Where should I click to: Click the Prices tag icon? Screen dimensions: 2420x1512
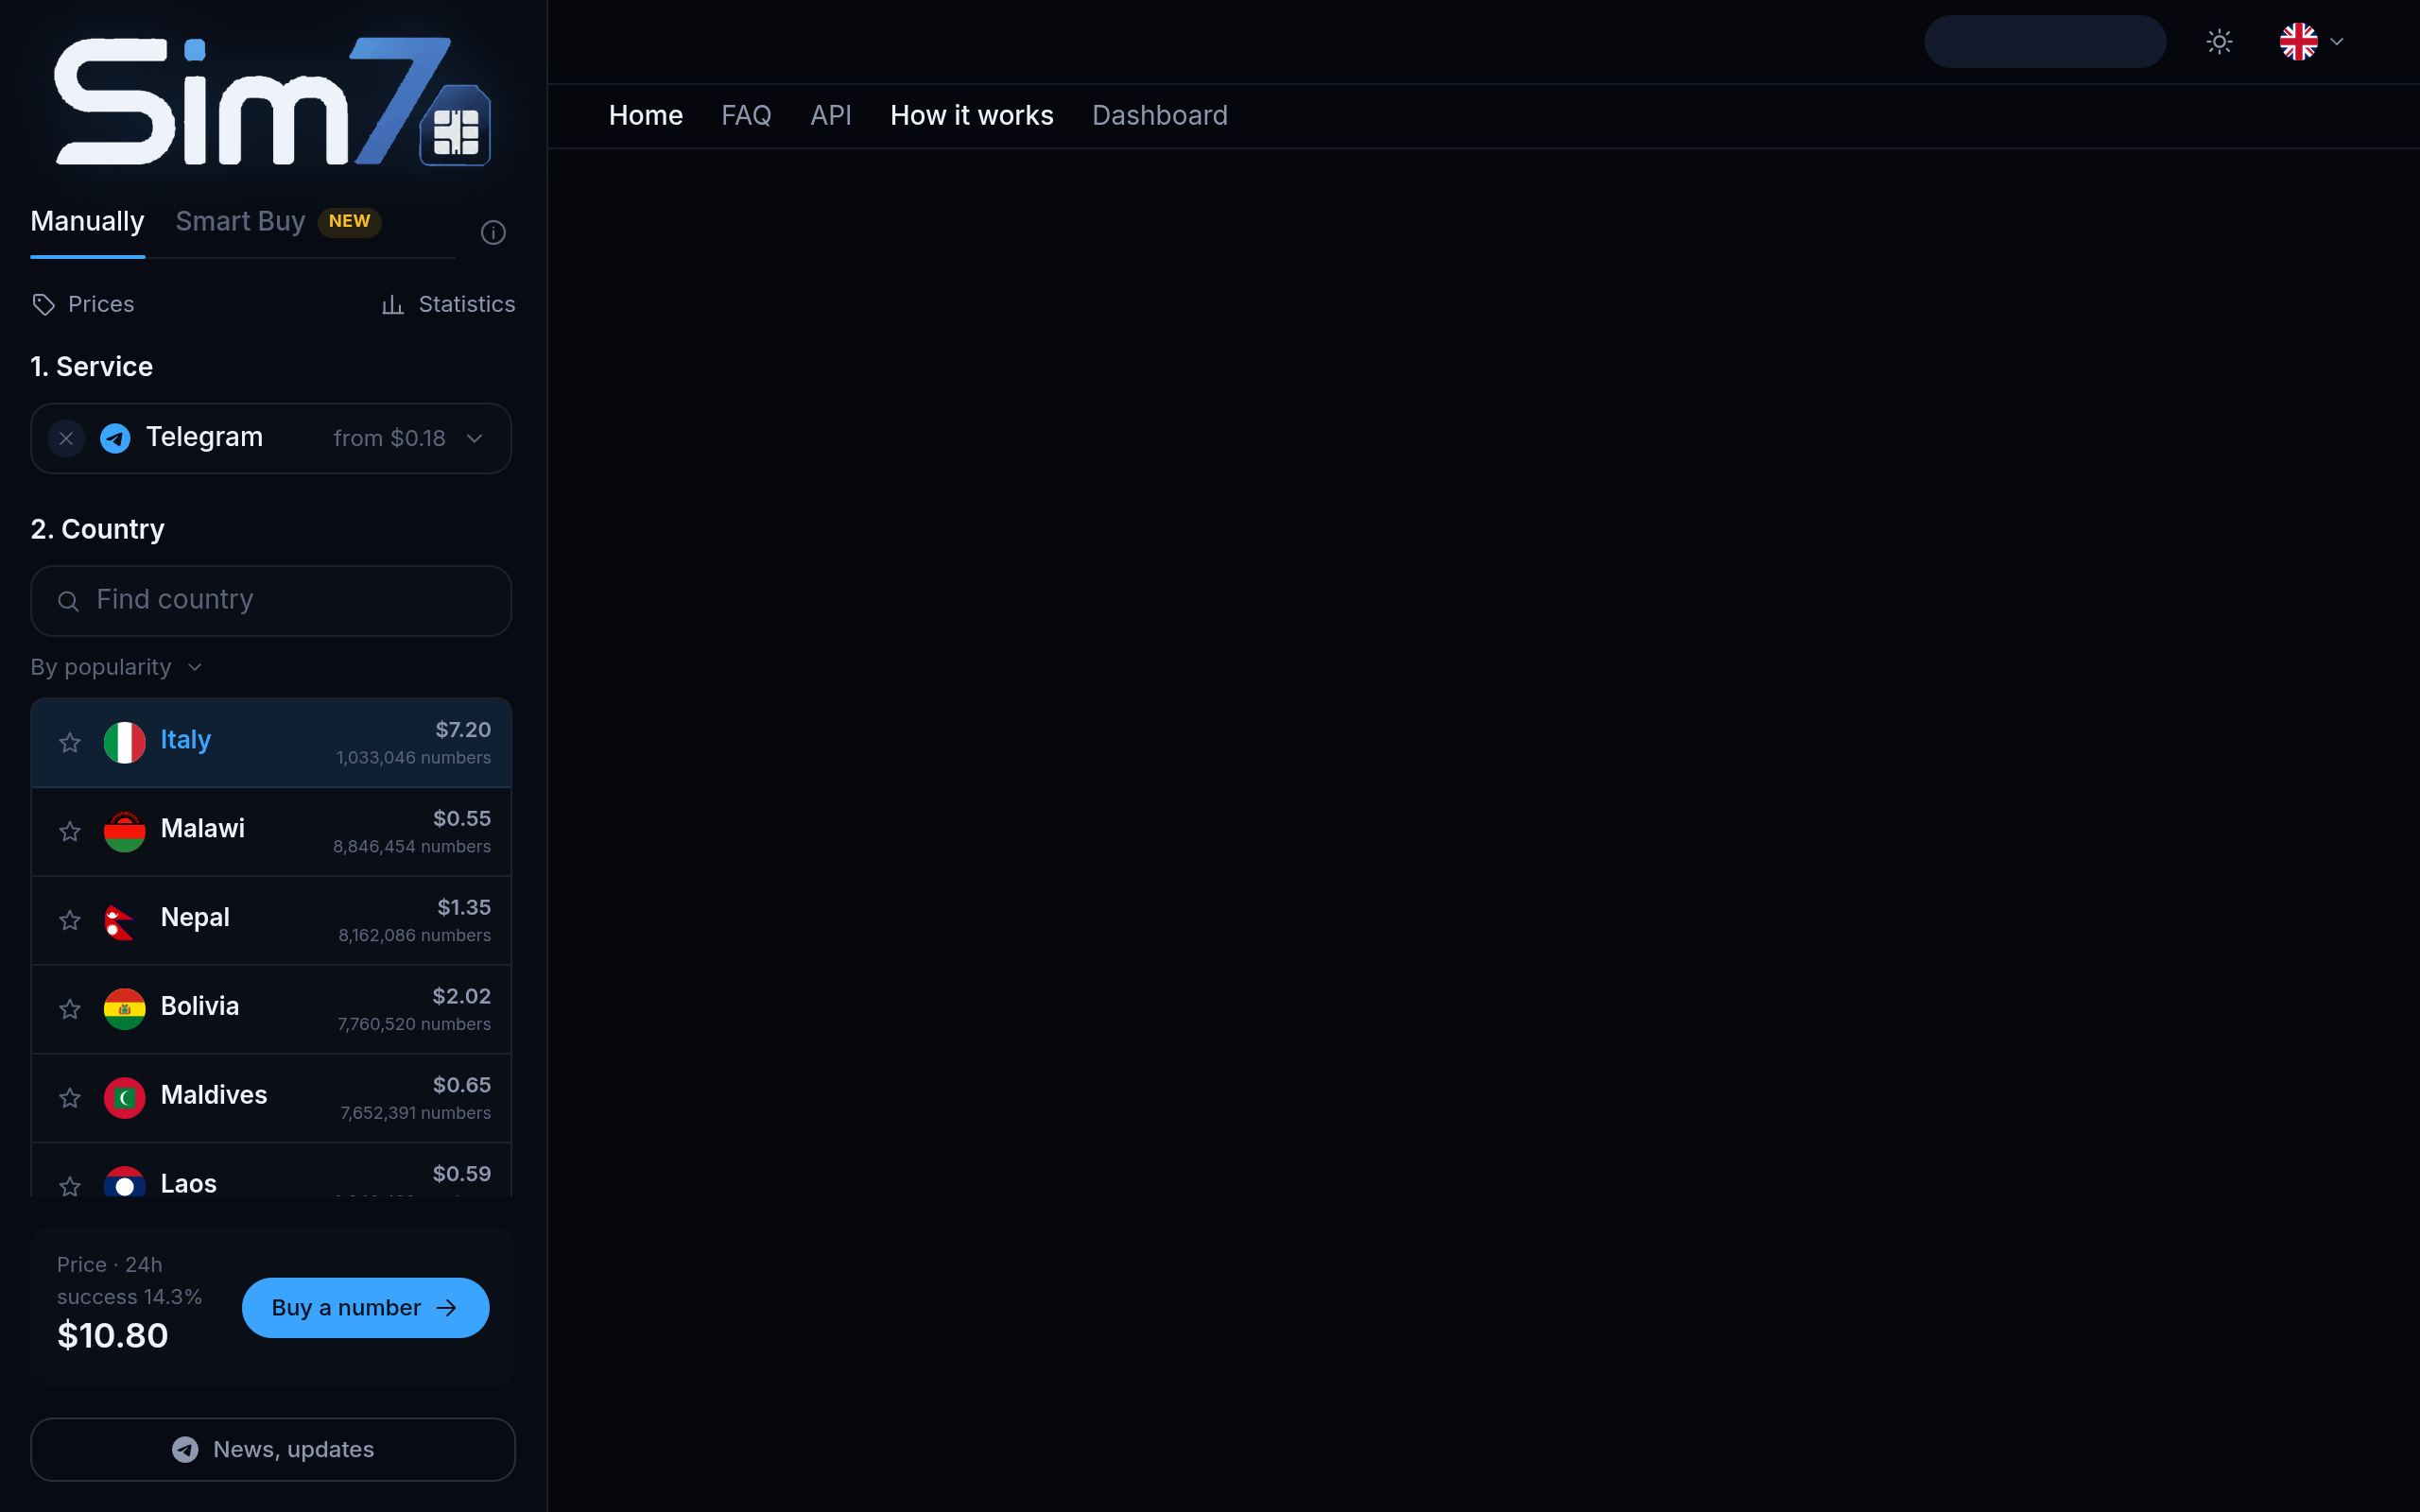pyautogui.click(x=43, y=305)
